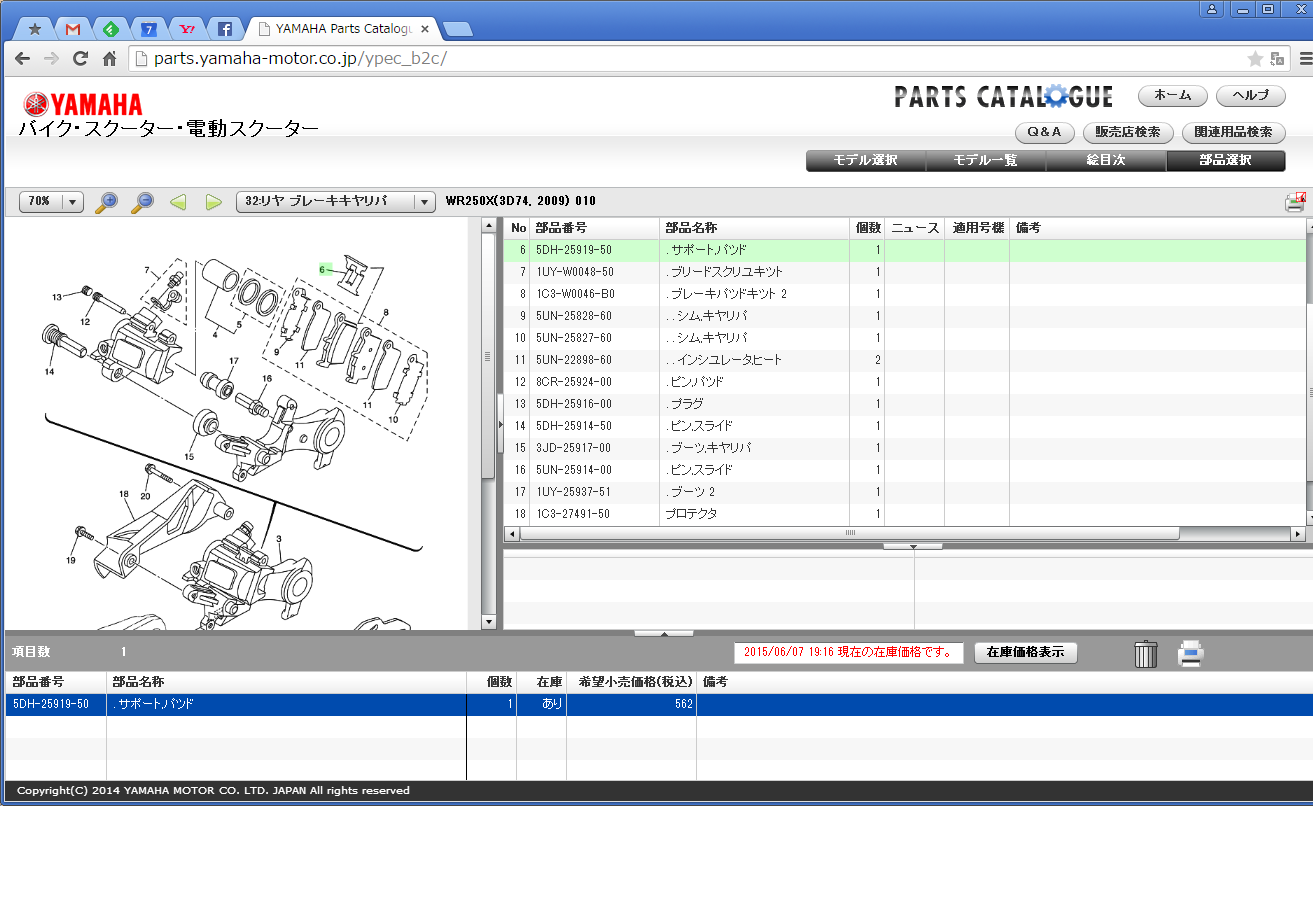
Task: Open the Chrome menu hamburger icon
Action: pos(1306,59)
